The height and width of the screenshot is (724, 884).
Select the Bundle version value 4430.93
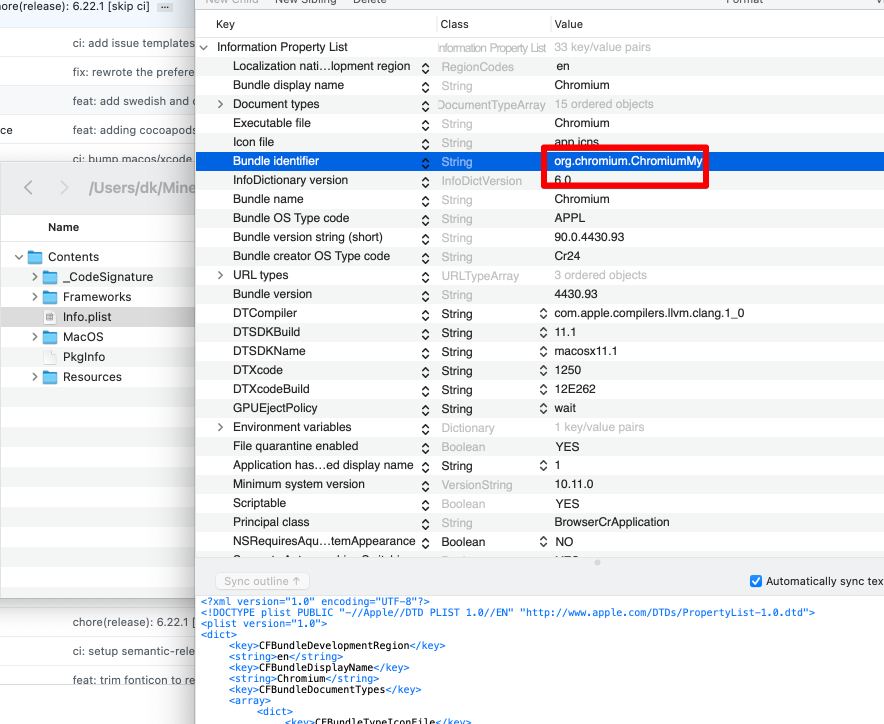click(576, 294)
